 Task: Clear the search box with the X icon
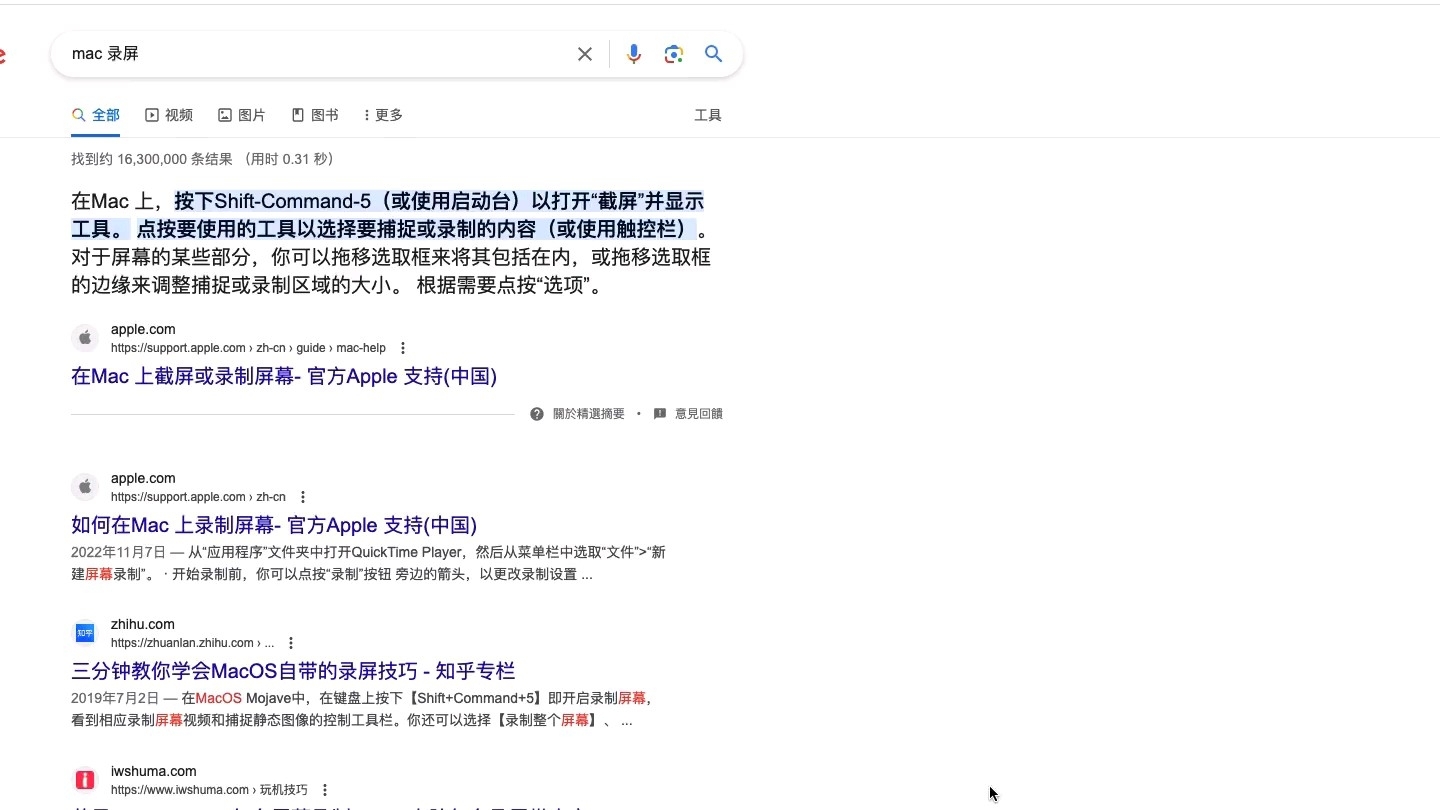585,54
